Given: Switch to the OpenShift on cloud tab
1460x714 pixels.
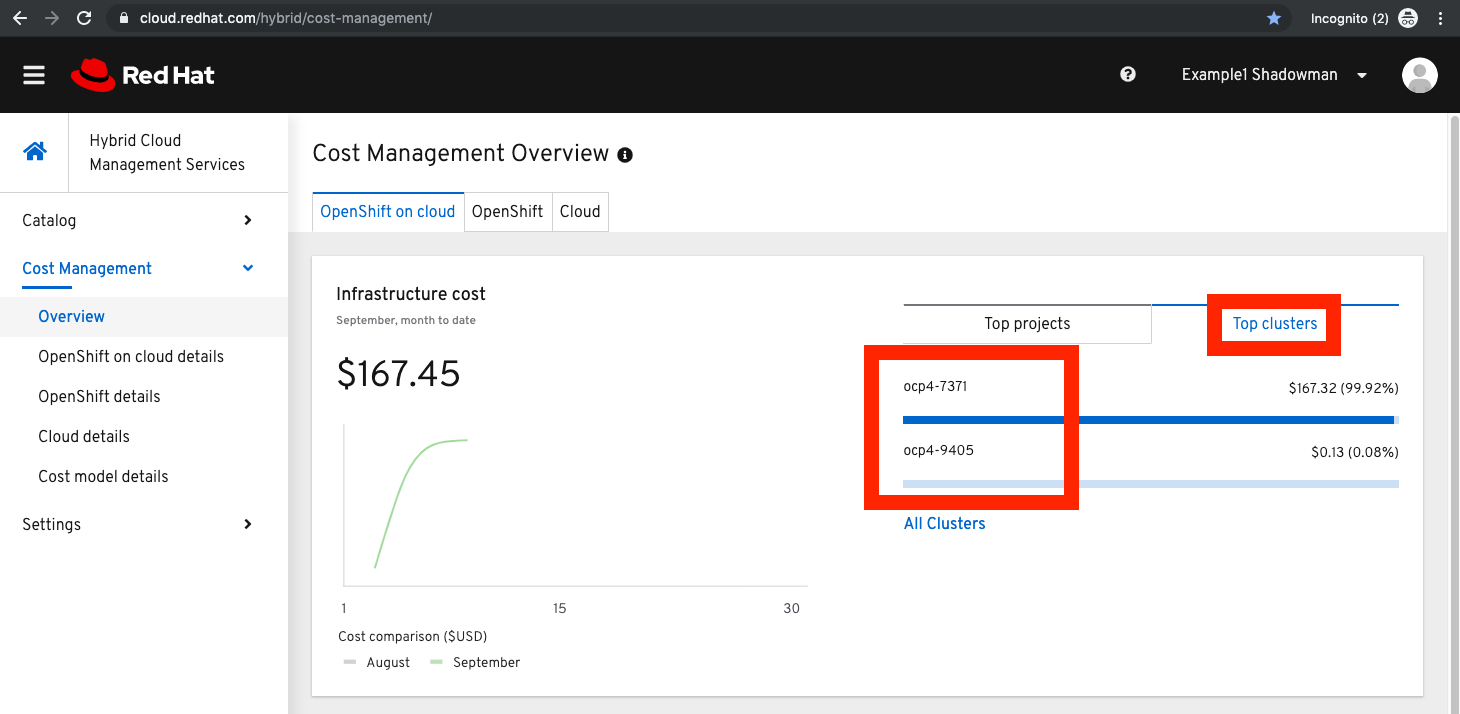Looking at the screenshot, I should point(388,212).
